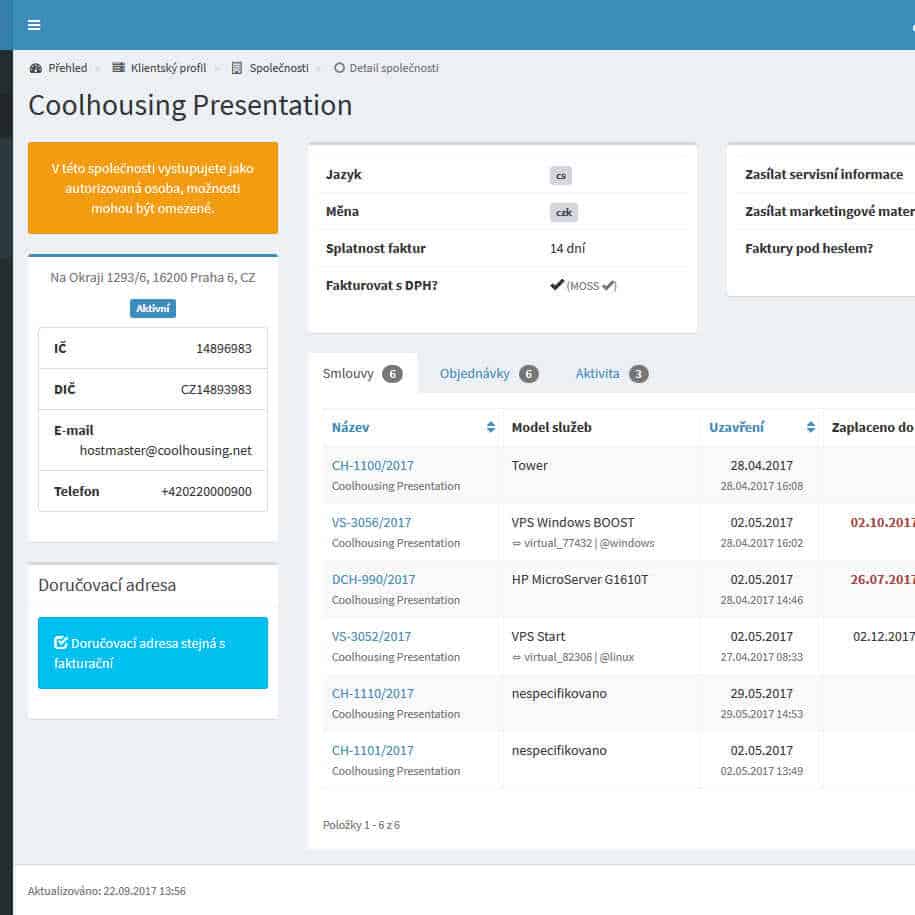This screenshot has height=915, width=915.
Task: Click the VPS Windows BOOST cell
Action: pos(573,523)
